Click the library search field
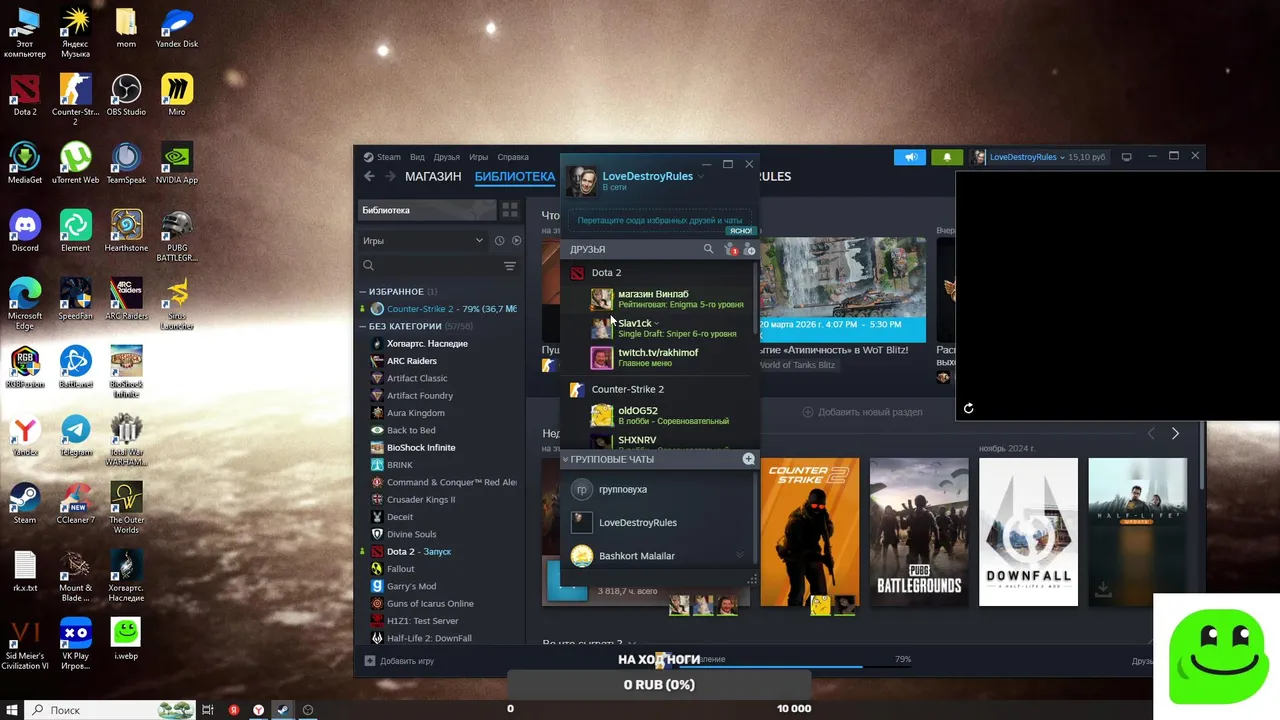The width and height of the screenshot is (1280, 720). coord(430,266)
